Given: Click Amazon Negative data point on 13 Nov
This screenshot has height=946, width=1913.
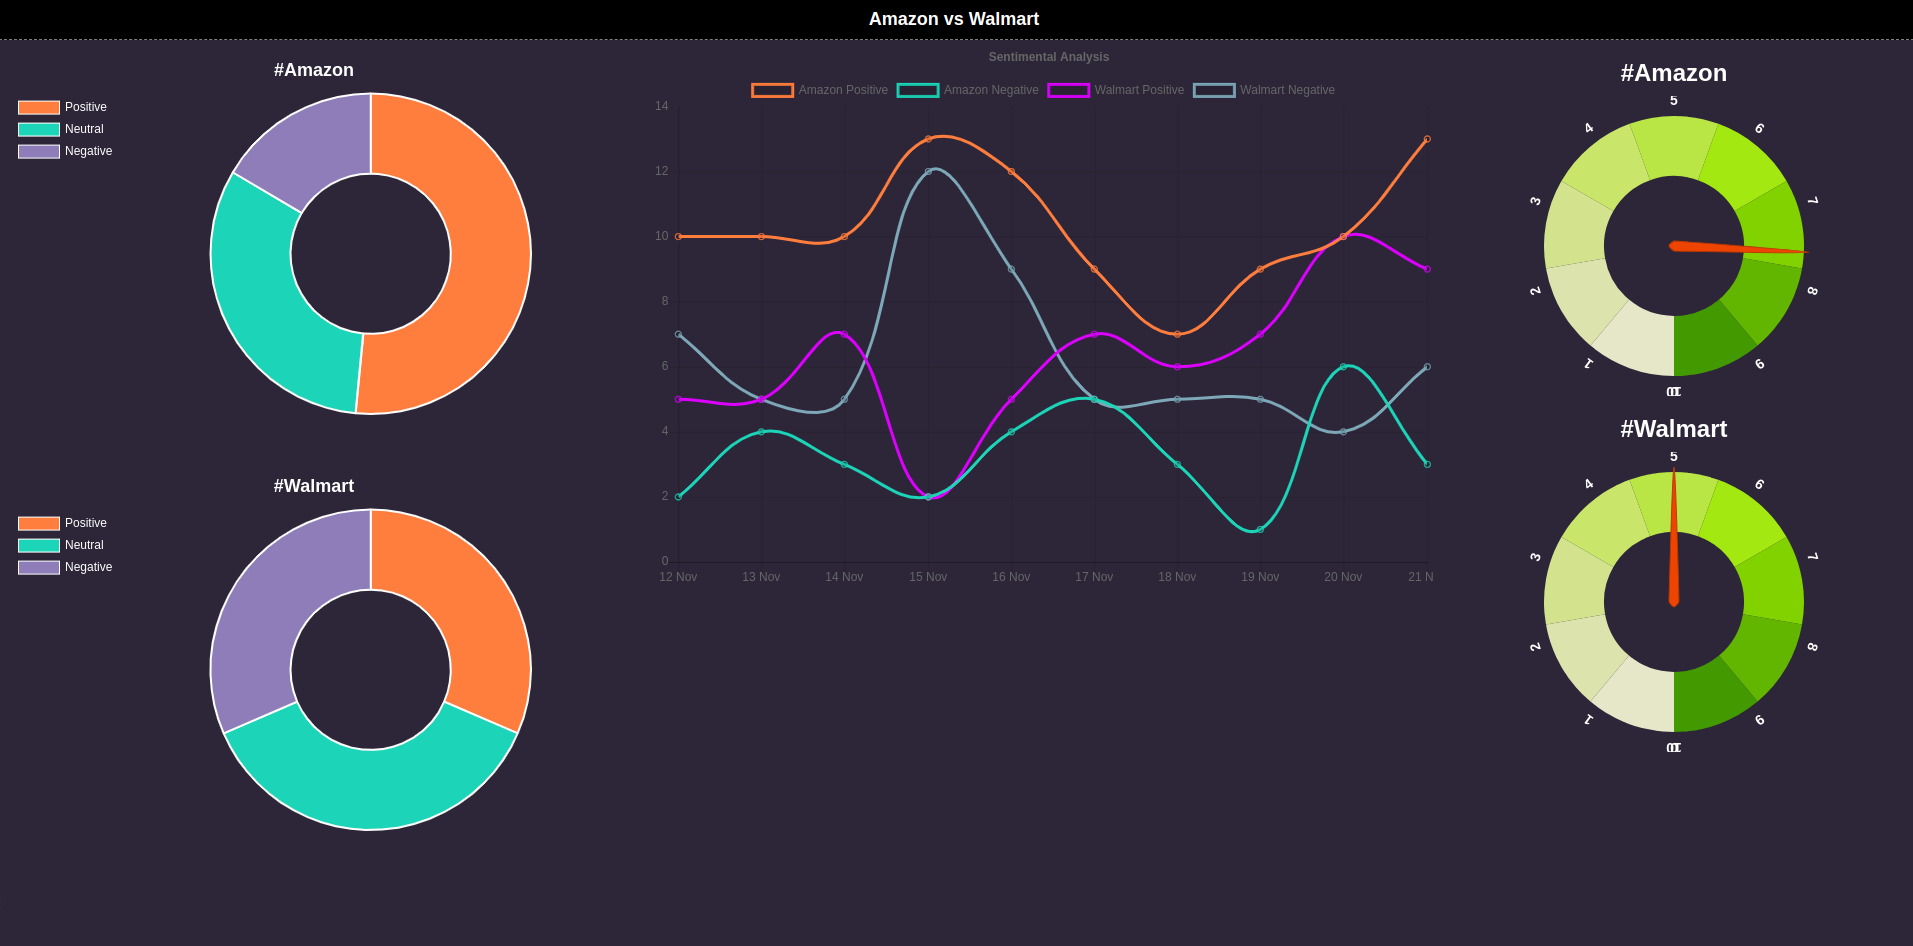Looking at the screenshot, I should point(761,432).
